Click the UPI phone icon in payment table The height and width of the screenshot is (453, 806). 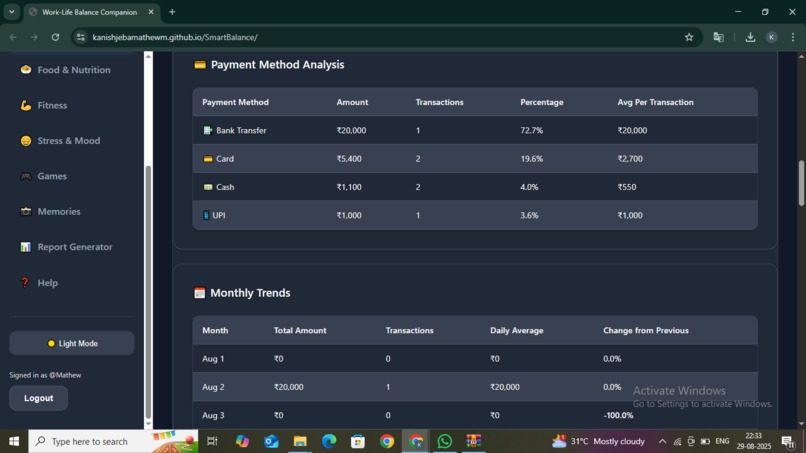[x=206, y=215]
